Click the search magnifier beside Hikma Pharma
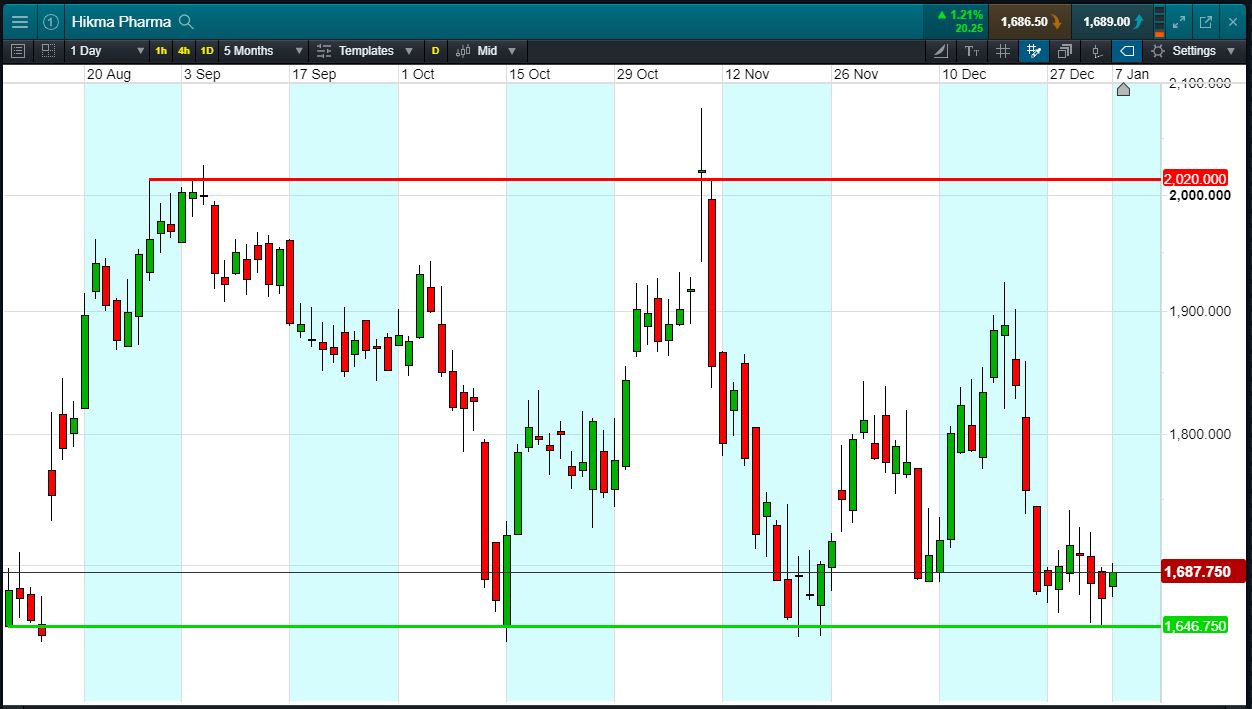Viewport: 1252px width, 709px height. (x=185, y=21)
